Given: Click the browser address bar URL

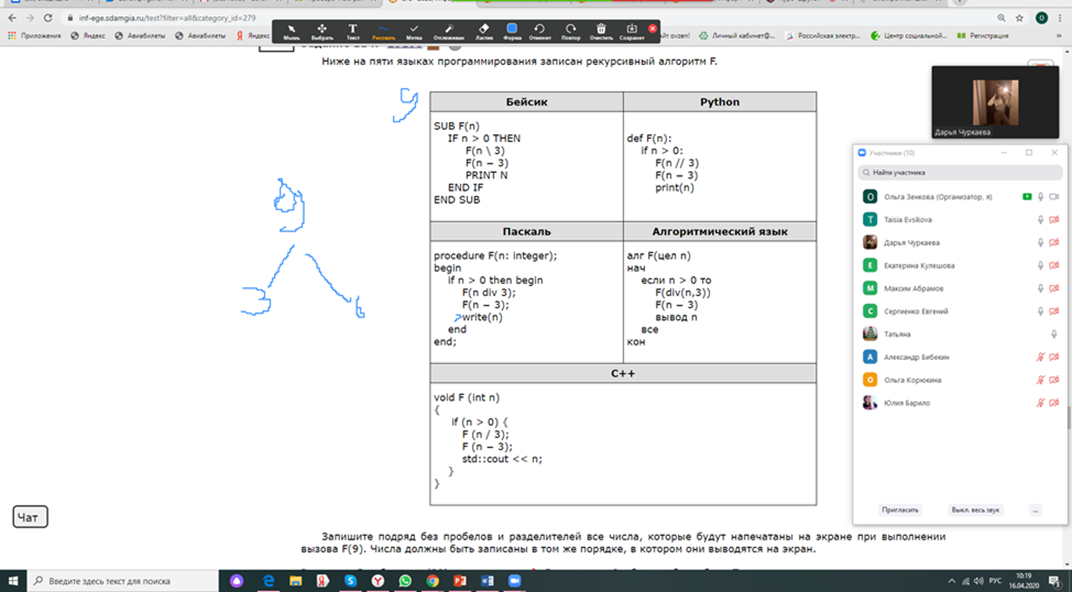Looking at the screenshot, I should coord(167,18).
